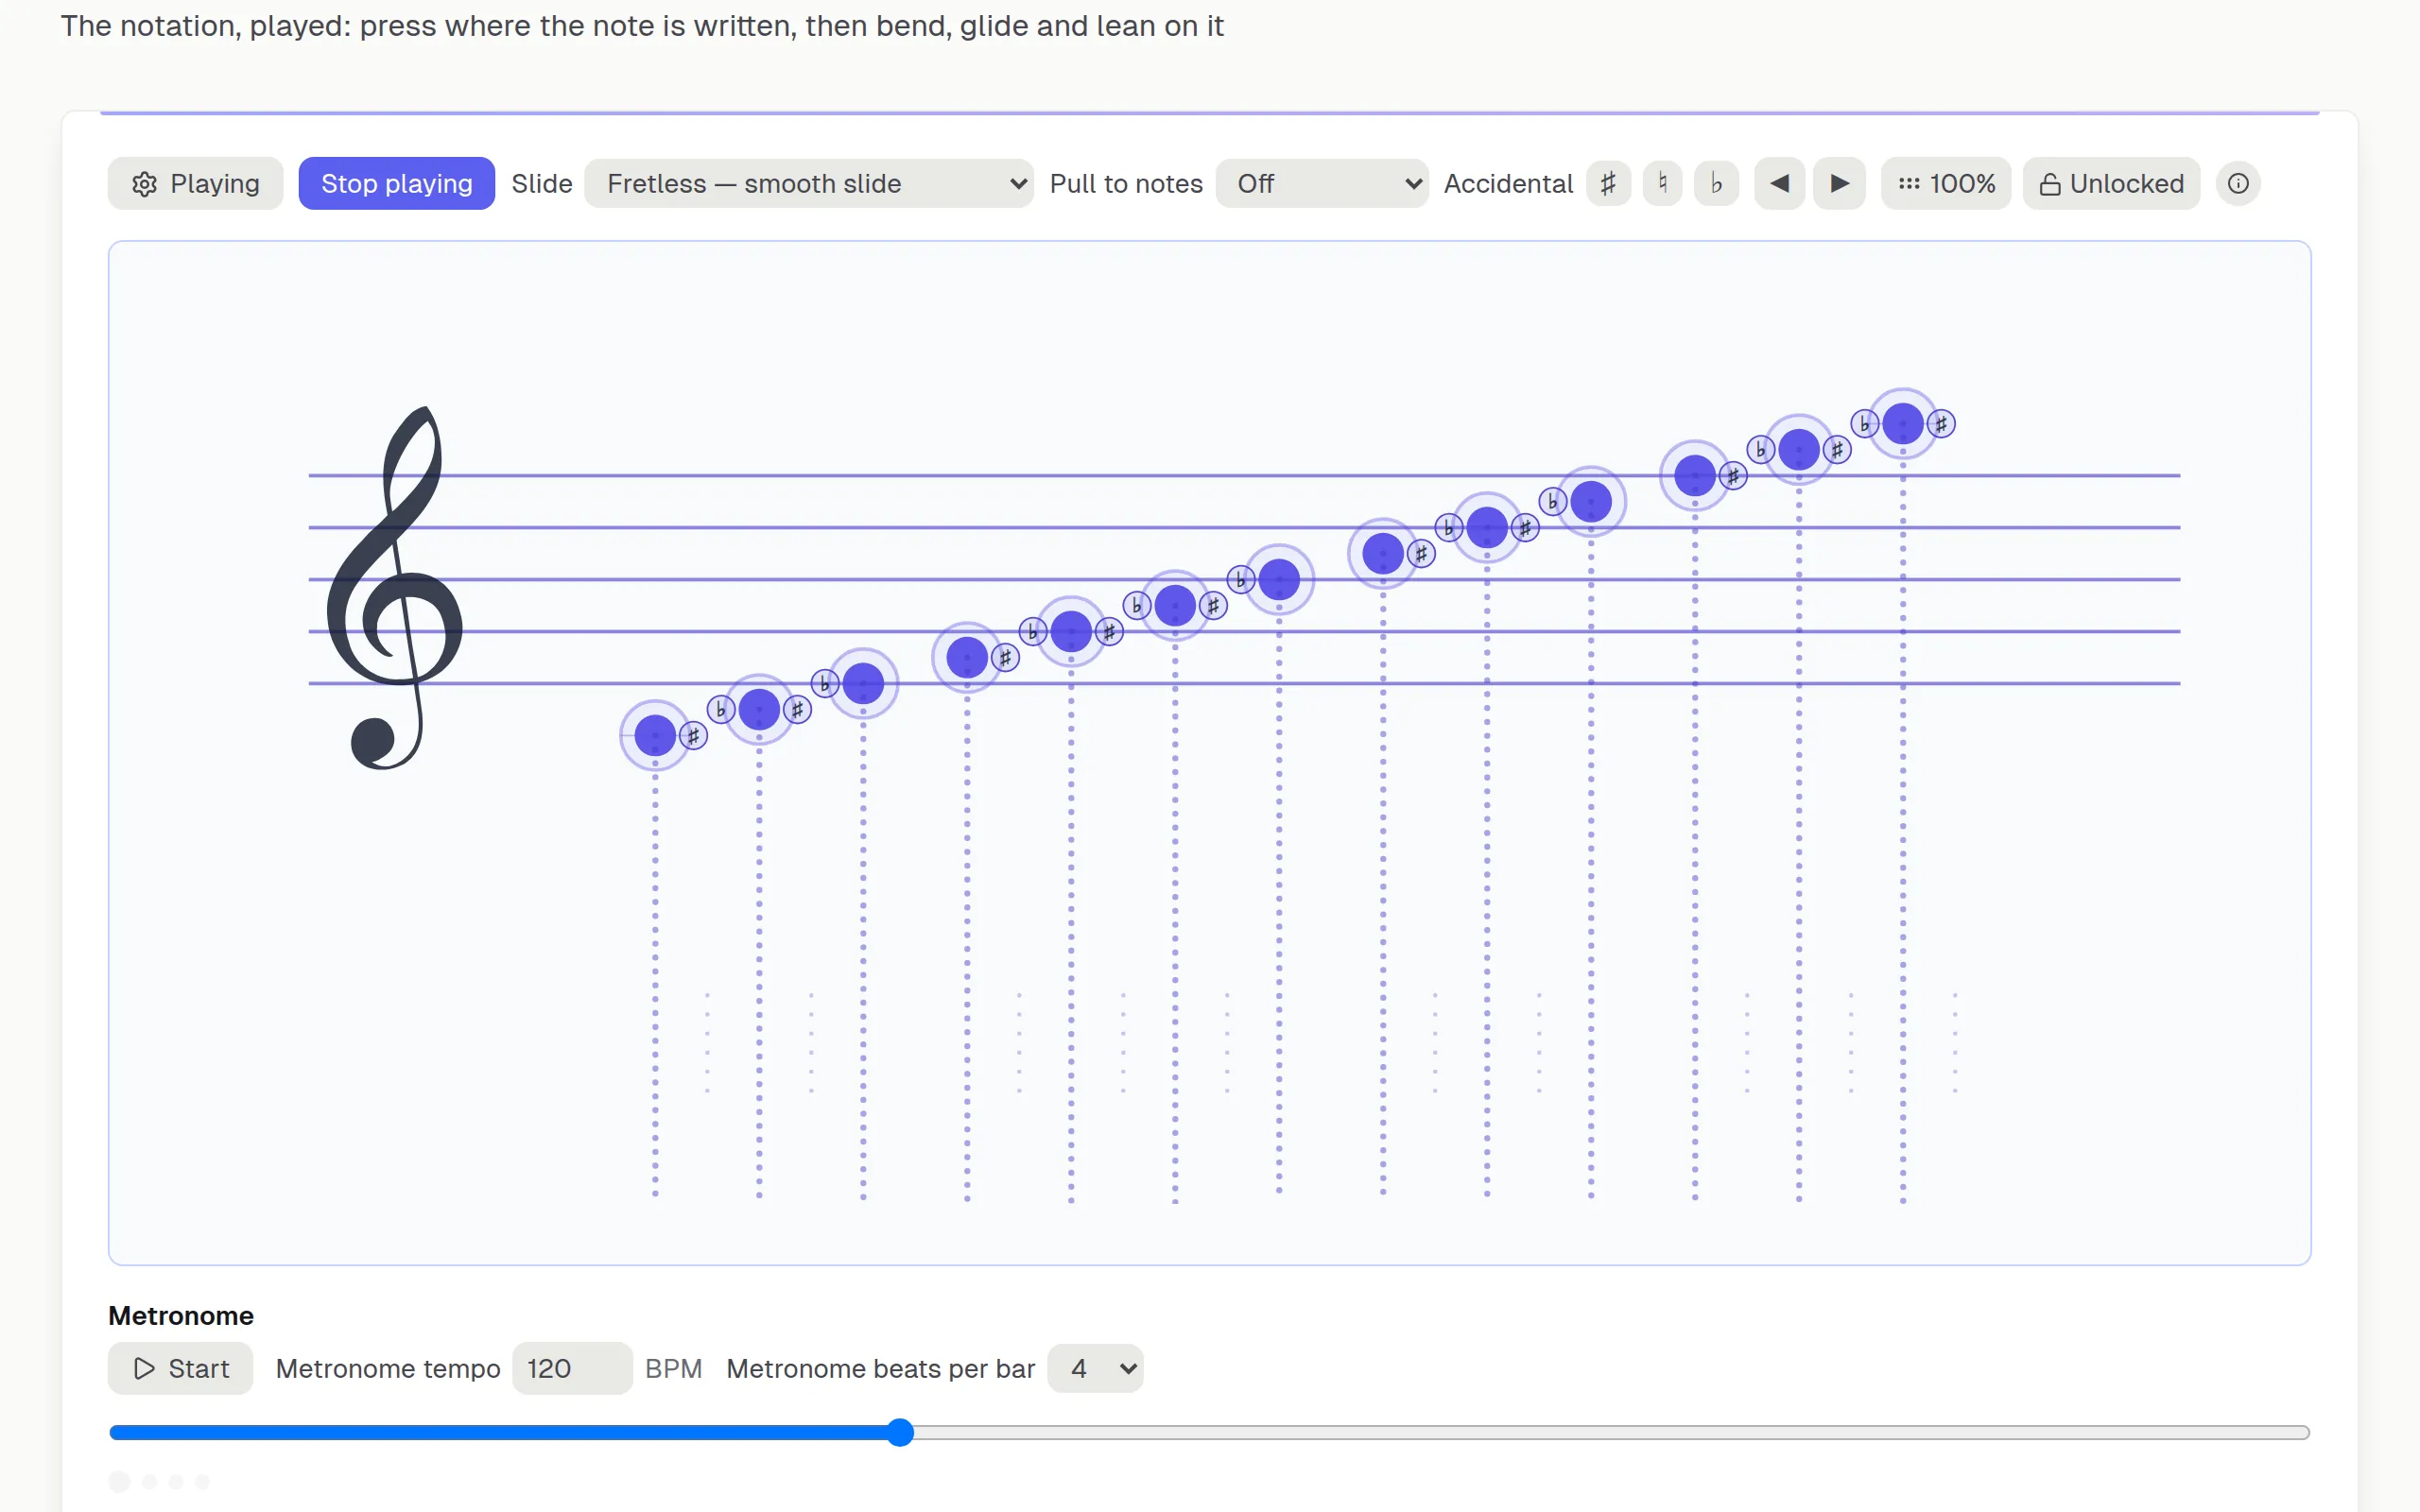Toggle the Unlocked lock button
Viewport: 2420px width, 1512px height.
point(2111,183)
